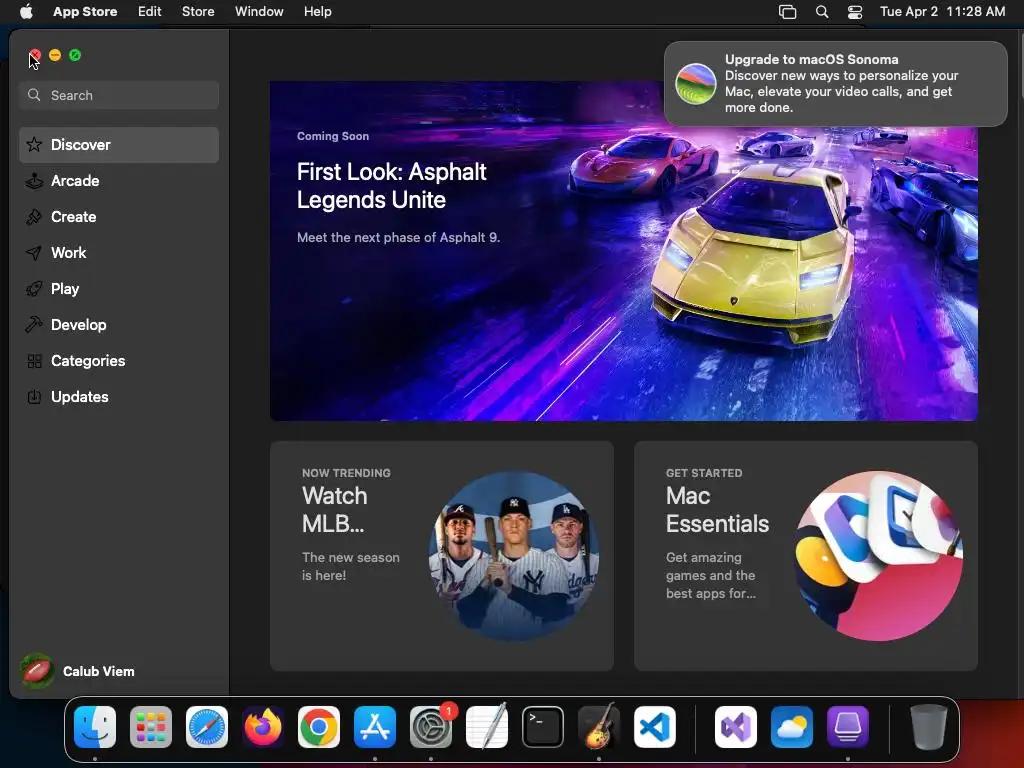Open Finder from the Dock
This screenshot has width=1024, height=768.
[95, 727]
